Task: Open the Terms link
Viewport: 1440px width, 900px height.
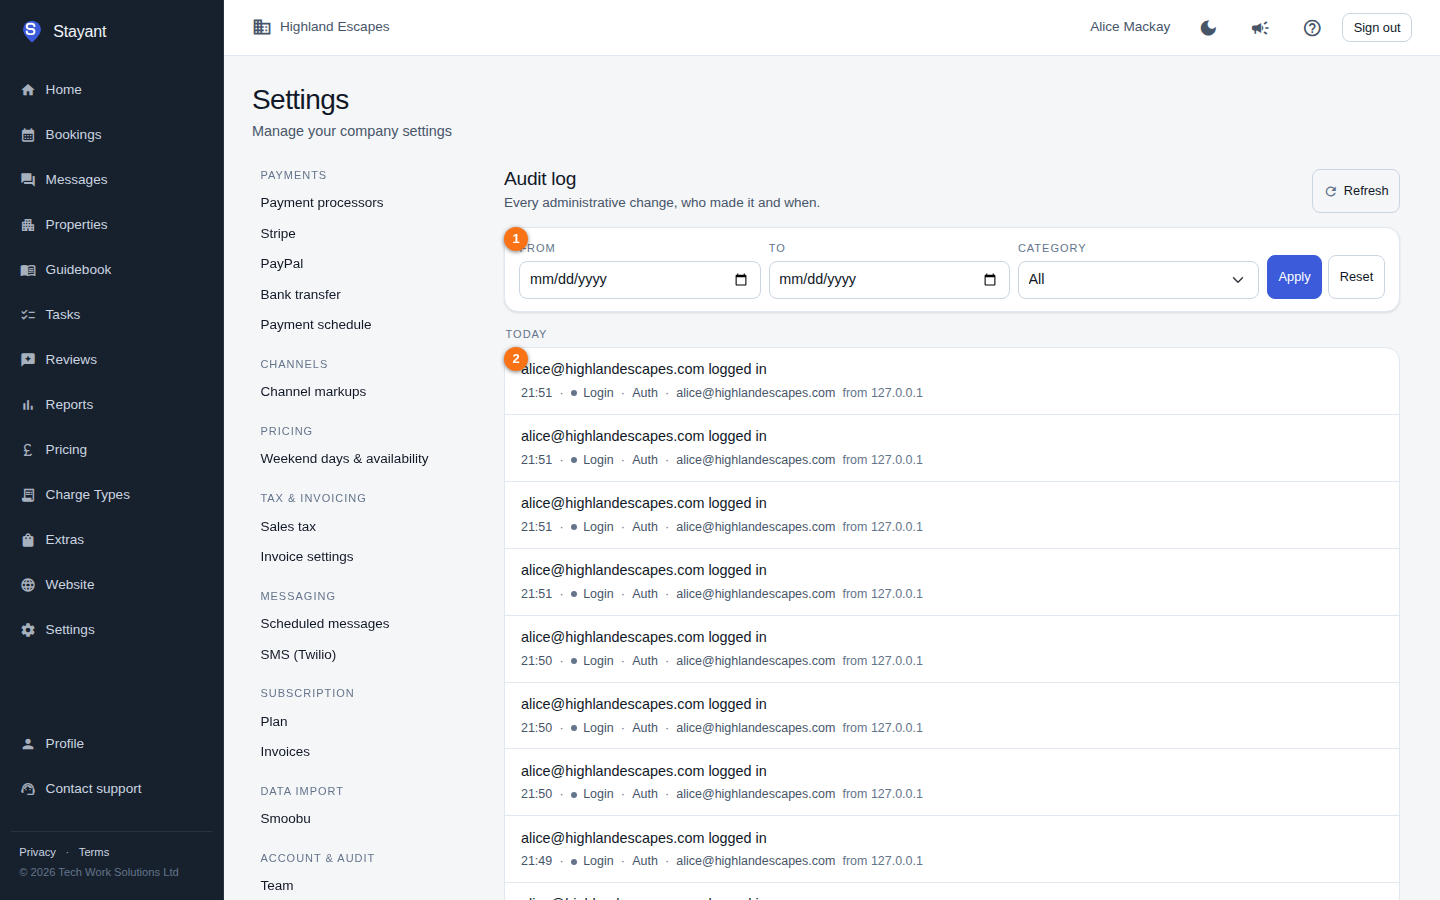Action: tap(94, 852)
